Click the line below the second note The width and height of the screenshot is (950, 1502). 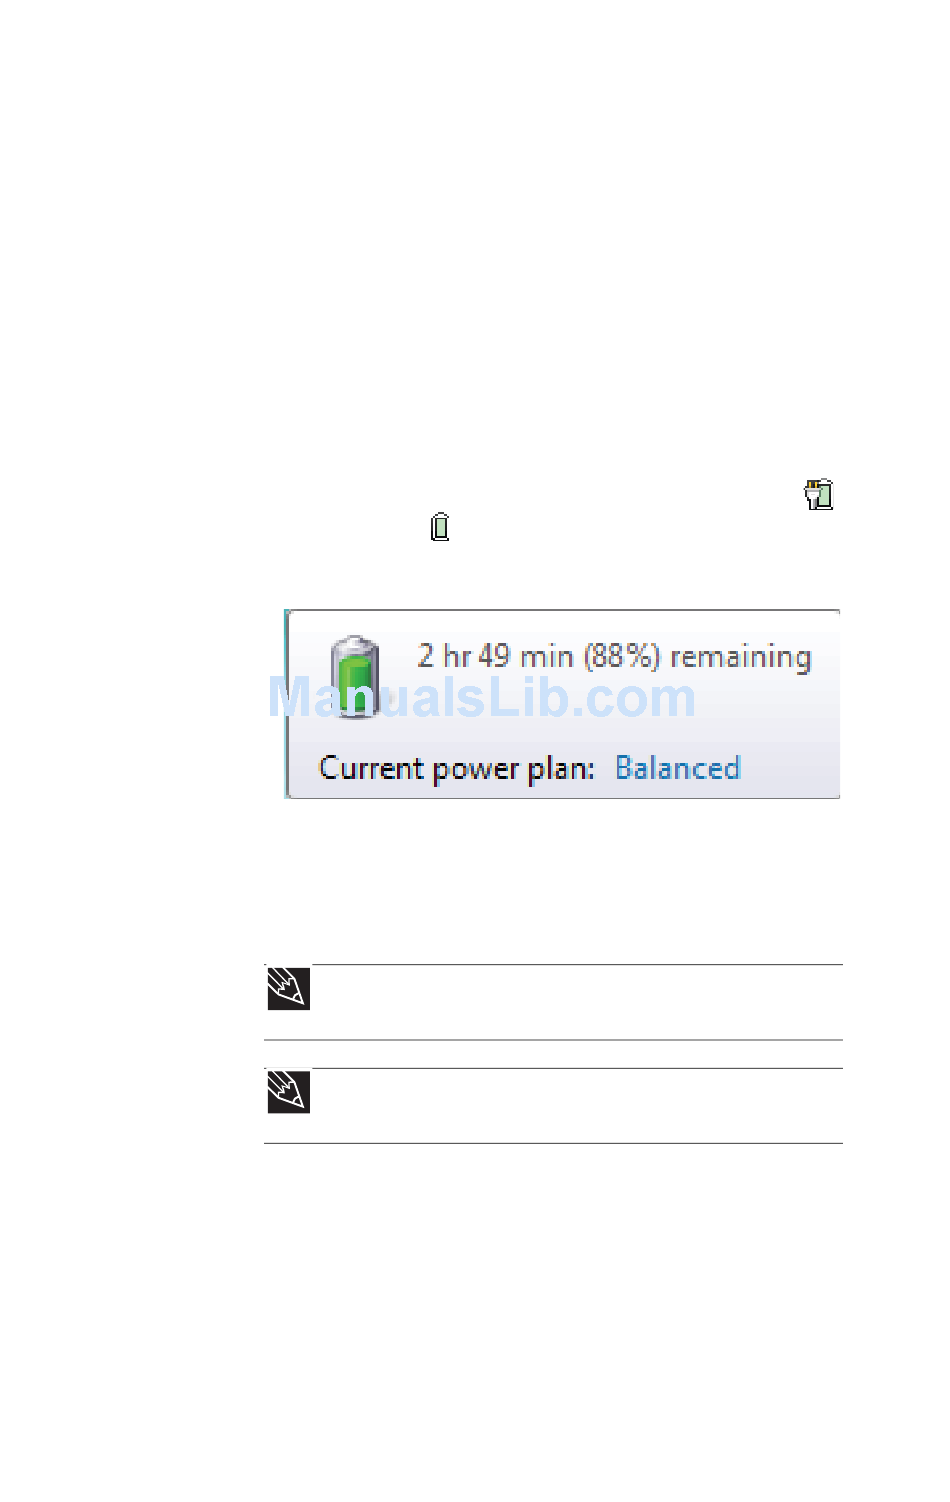[553, 1142]
